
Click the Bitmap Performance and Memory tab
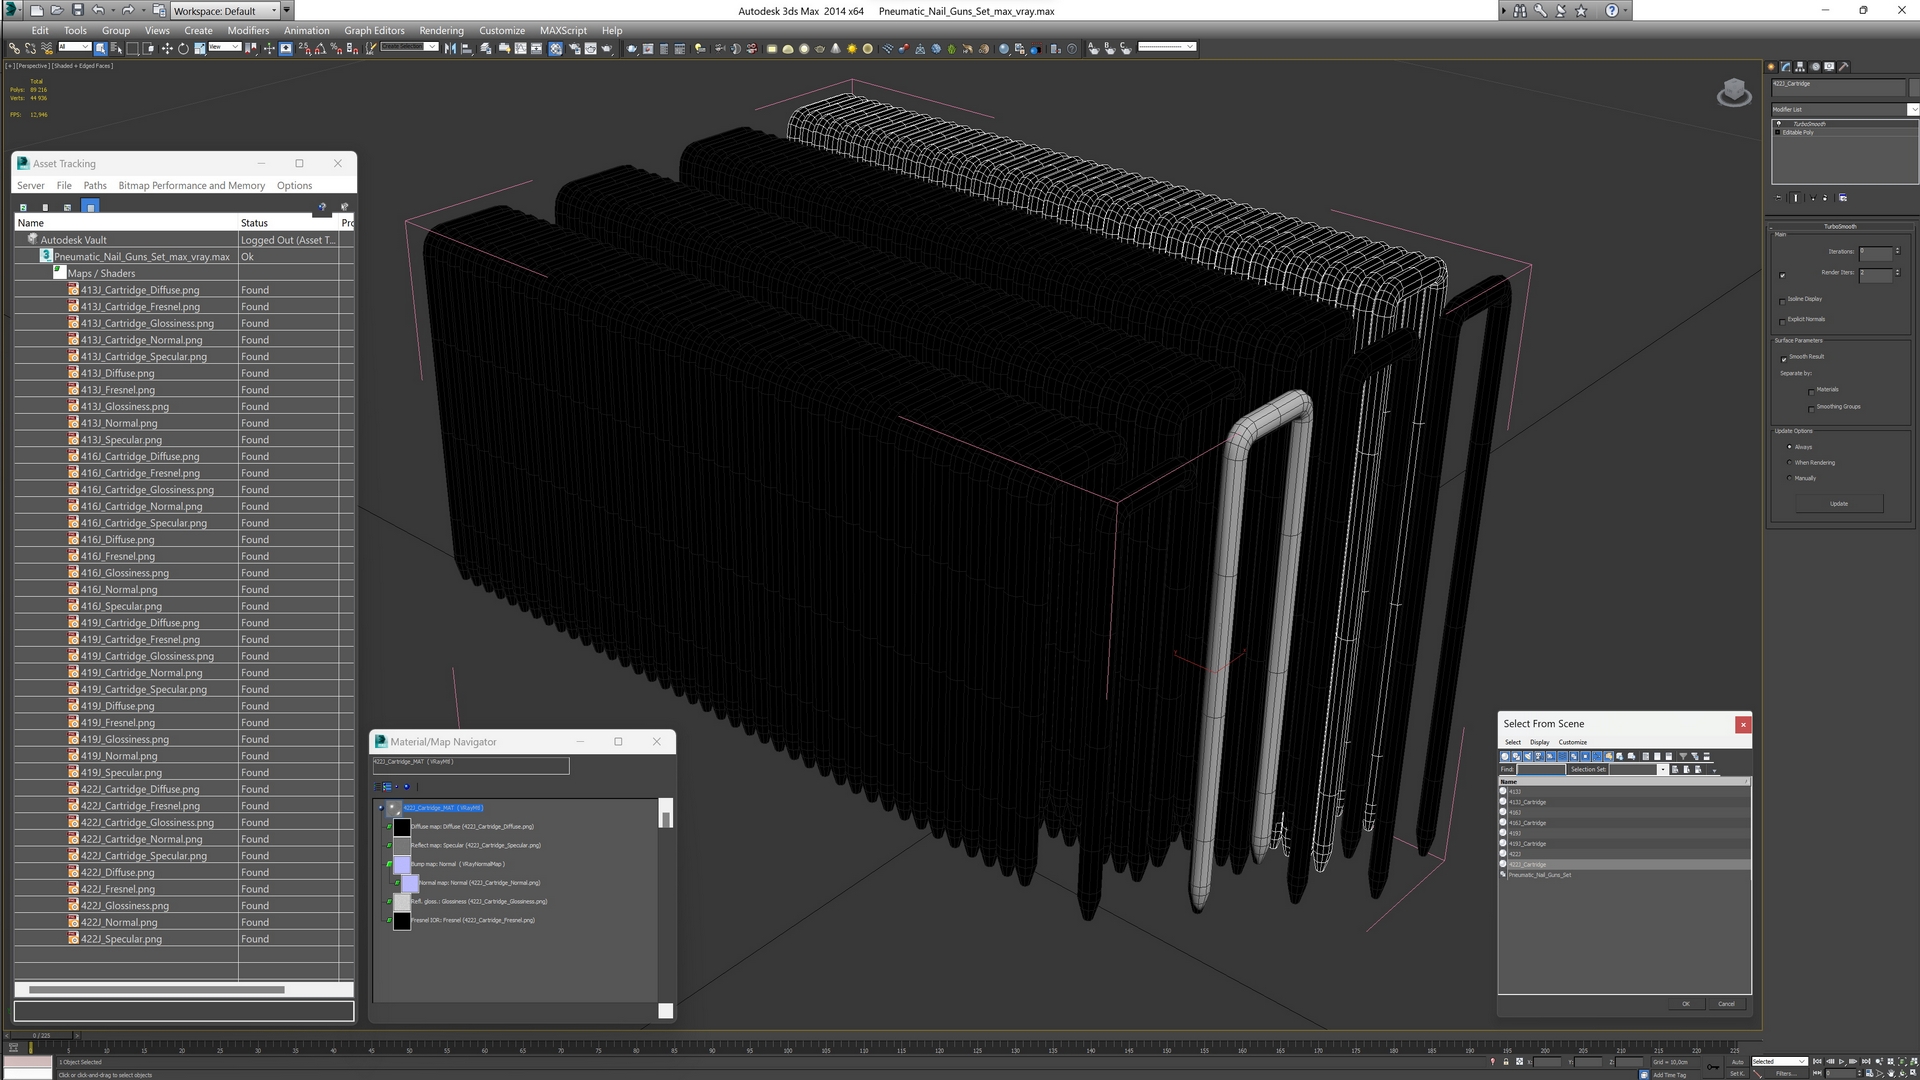pos(190,185)
